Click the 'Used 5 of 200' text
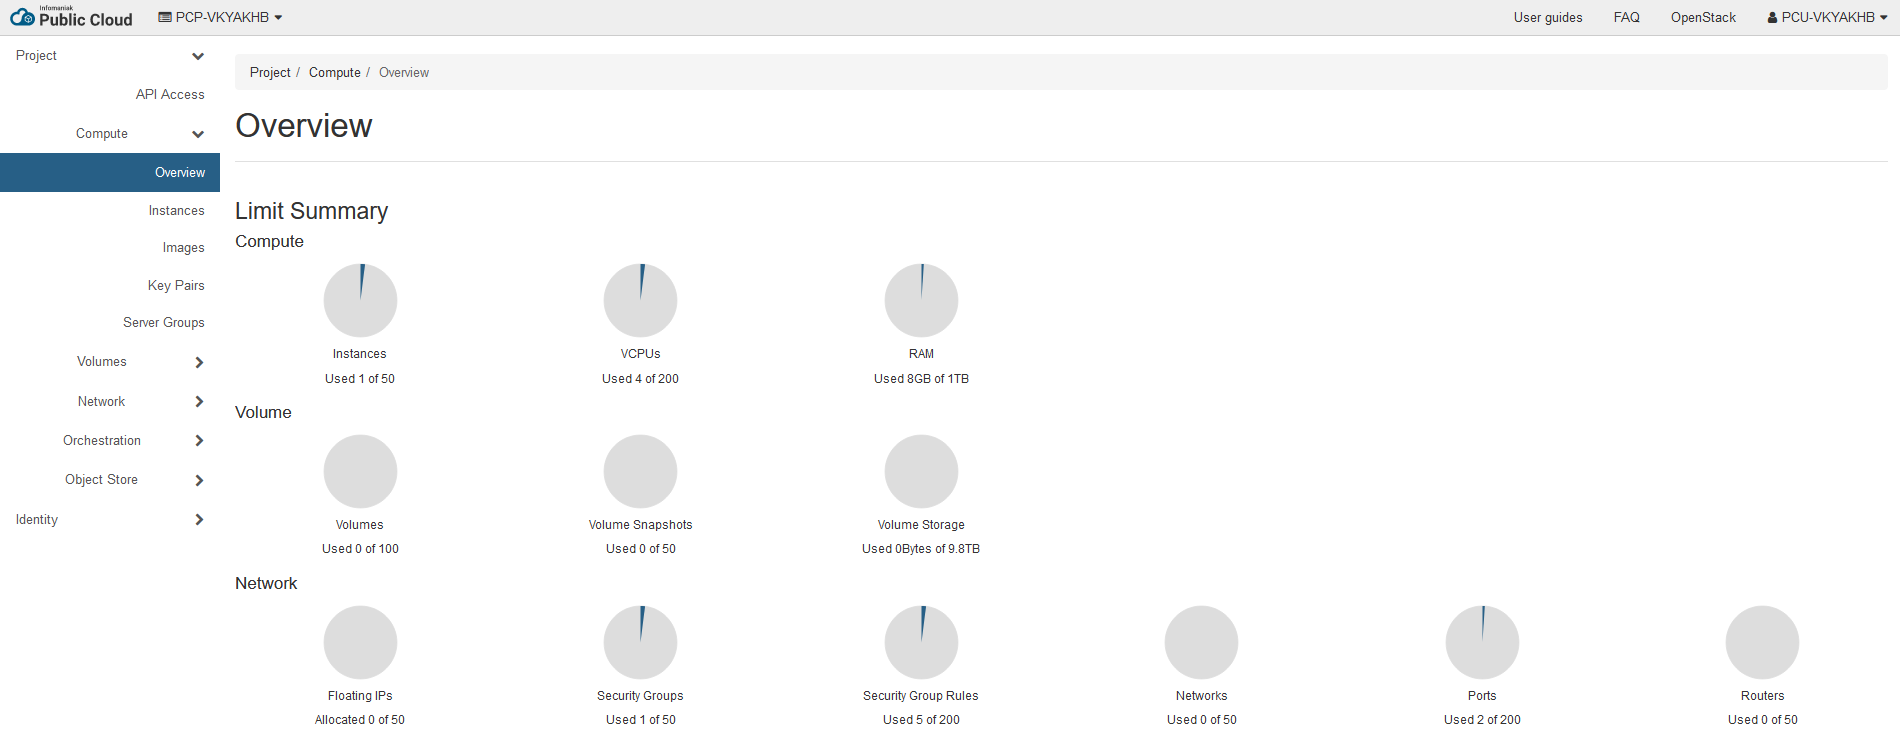The image size is (1900, 740). [921, 720]
